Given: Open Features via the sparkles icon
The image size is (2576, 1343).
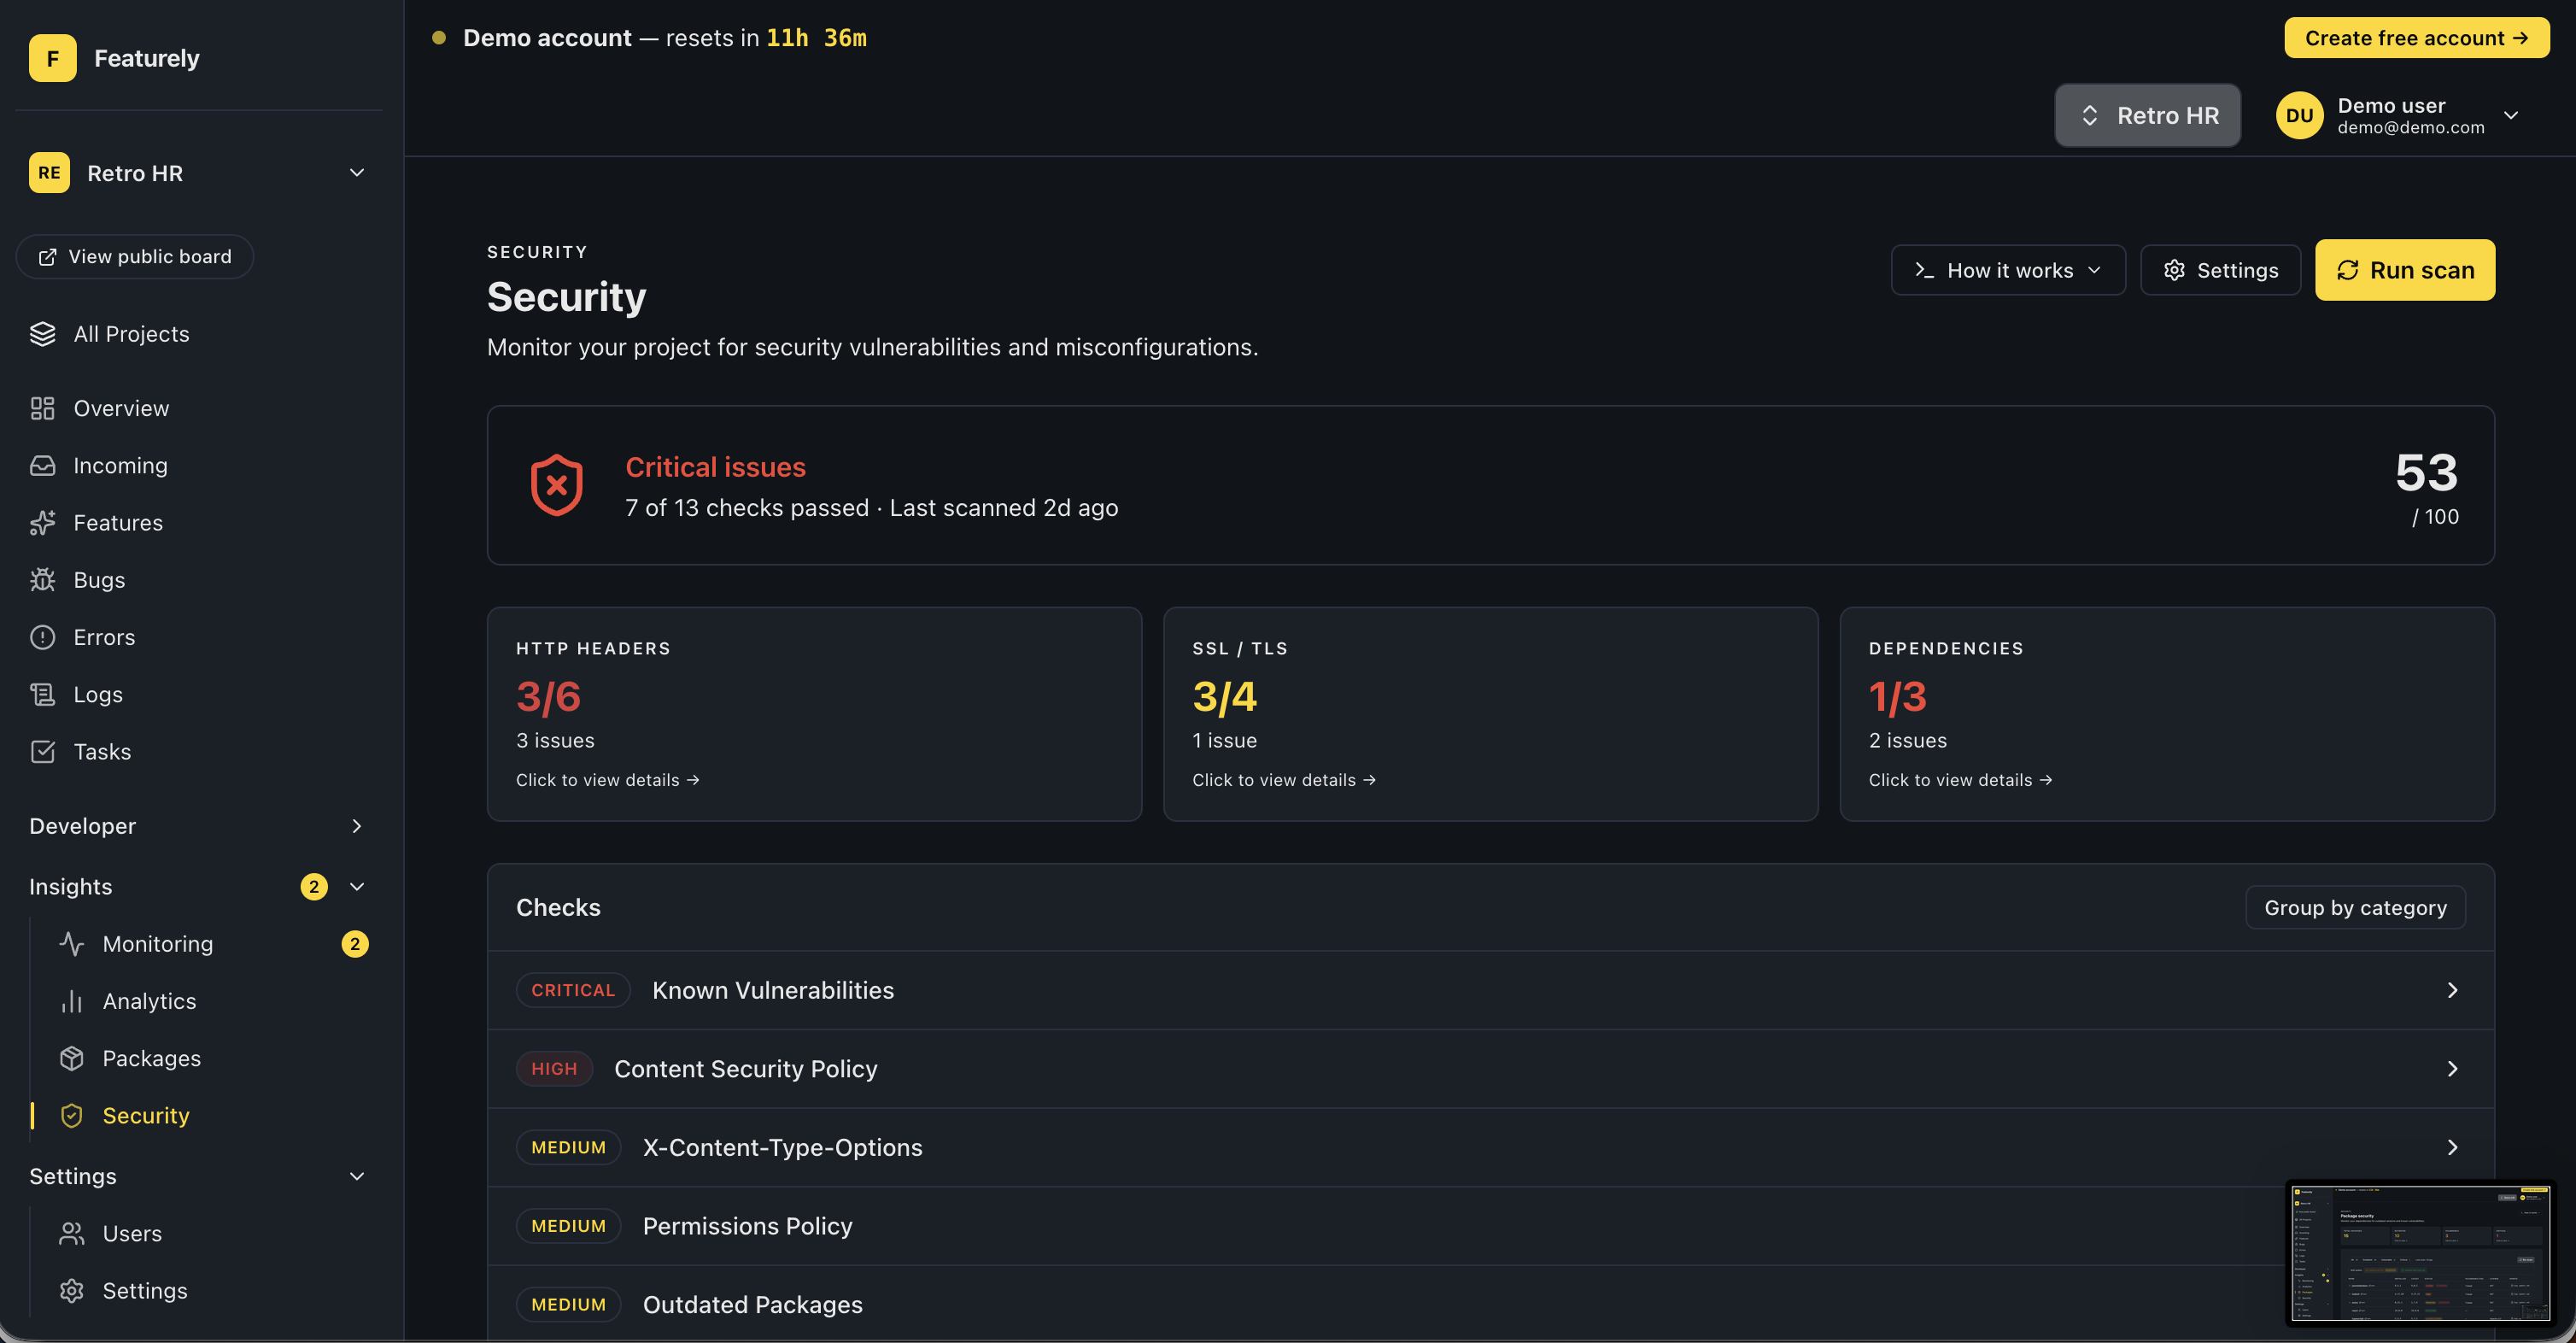Looking at the screenshot, I should tap(42, 523).
